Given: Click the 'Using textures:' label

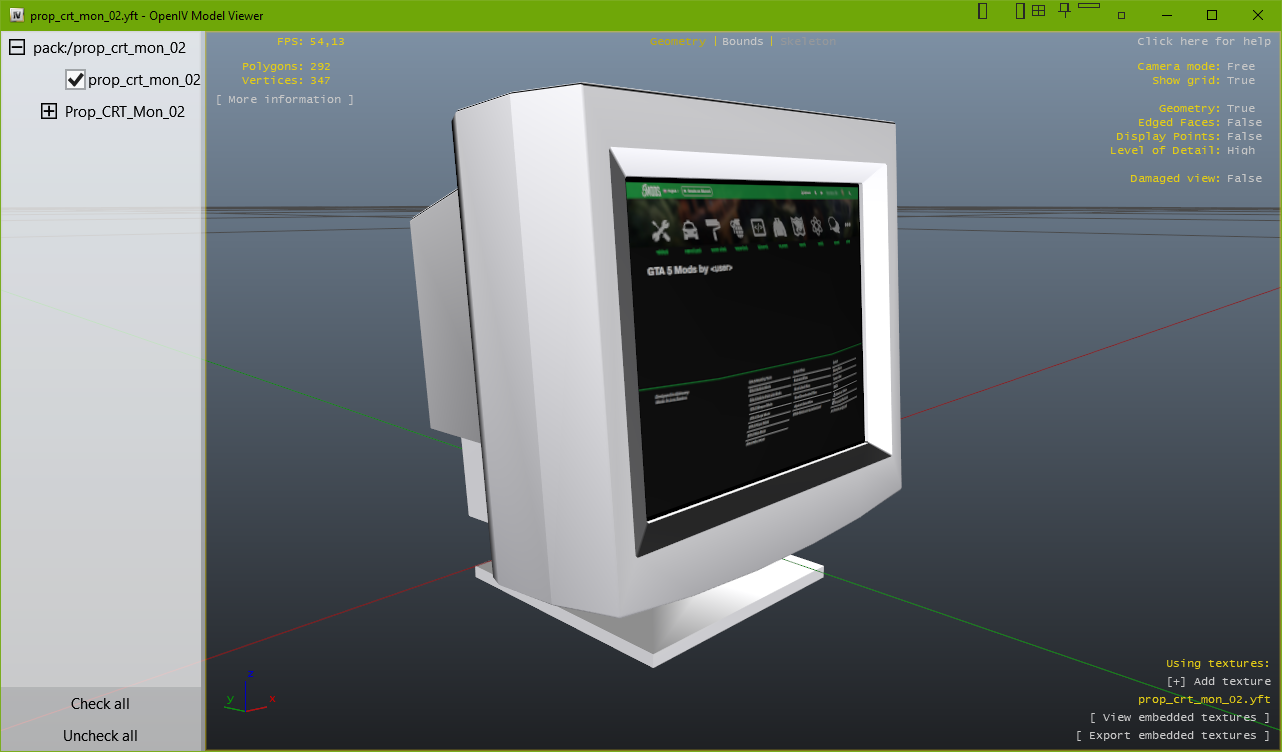Looking at the screenshot, I should coord(1218,663).
